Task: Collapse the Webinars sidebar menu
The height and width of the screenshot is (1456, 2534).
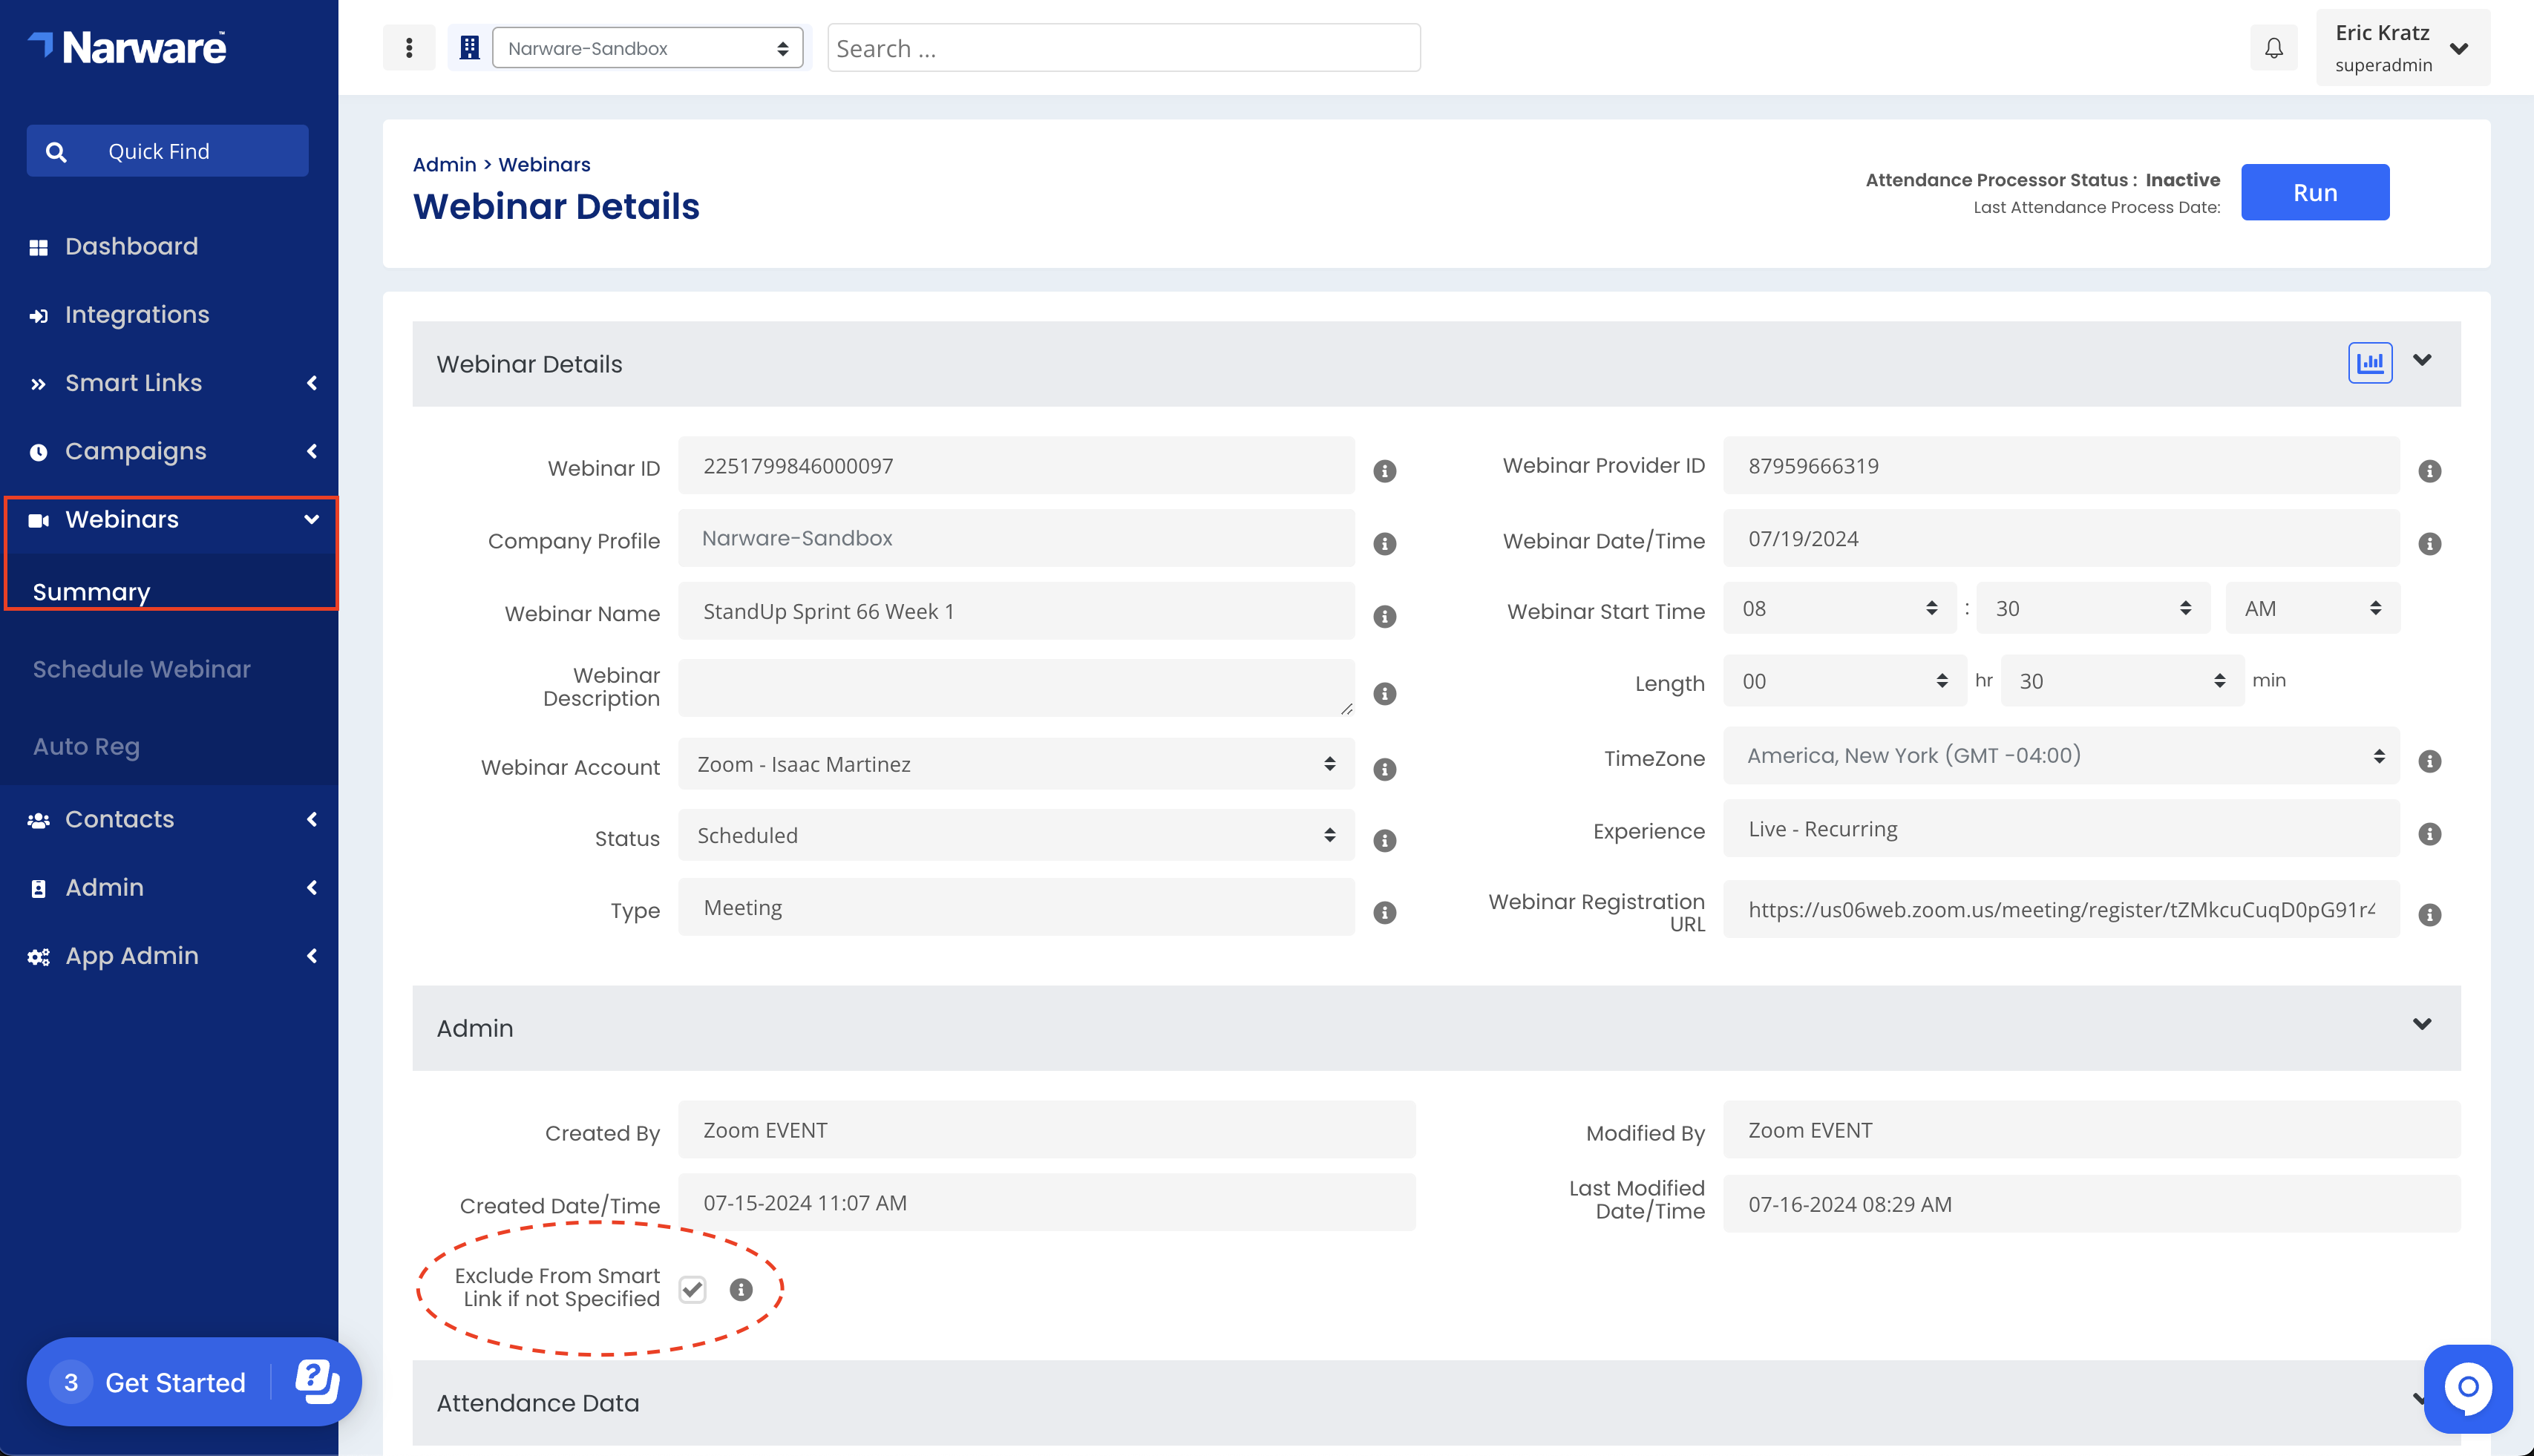Action: click(168, 519)
